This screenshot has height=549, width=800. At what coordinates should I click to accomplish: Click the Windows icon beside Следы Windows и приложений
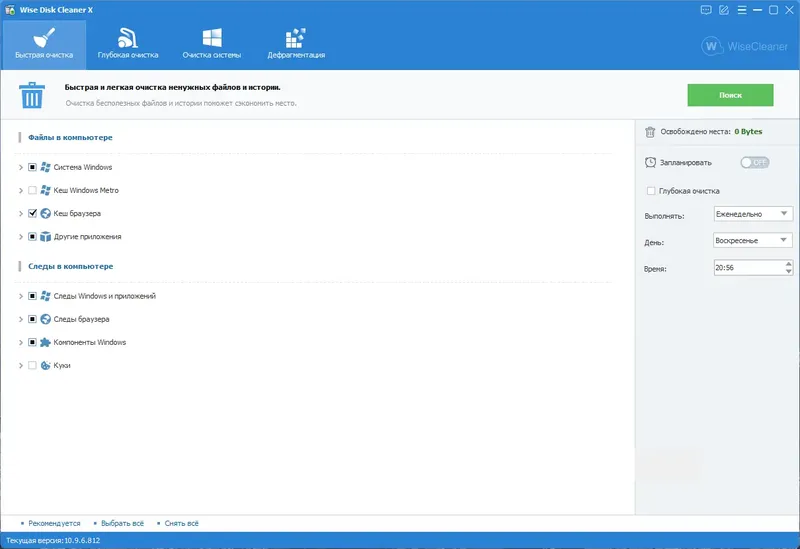tap(45, 295)
